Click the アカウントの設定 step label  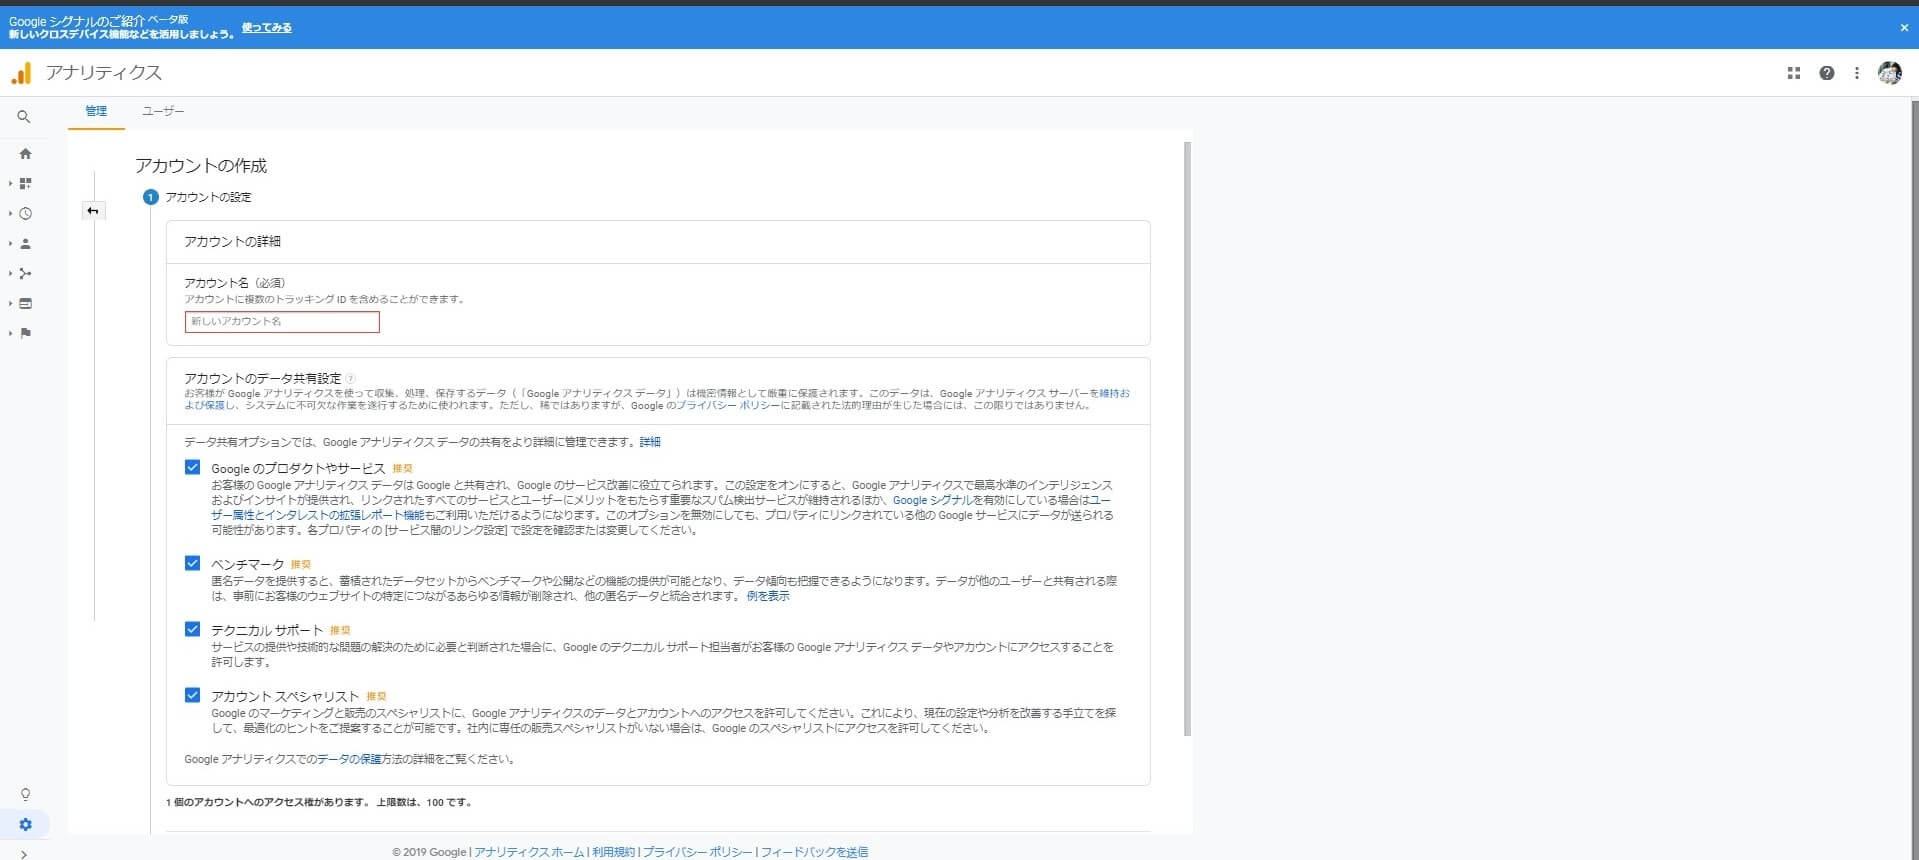[x=208, y=197]
